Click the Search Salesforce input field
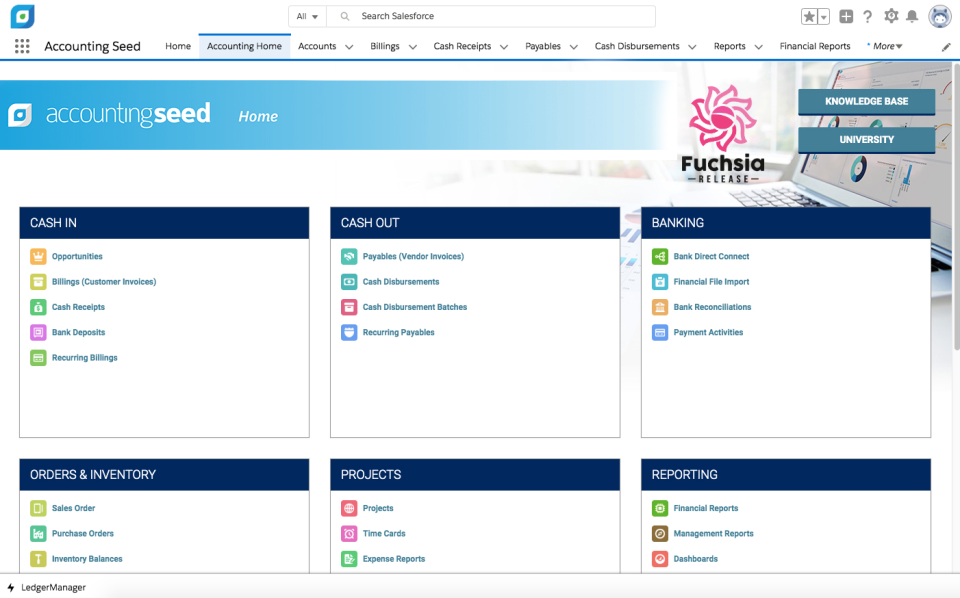Image resolution: width=960 pixels, height=598 pixels. pos(491,17)
